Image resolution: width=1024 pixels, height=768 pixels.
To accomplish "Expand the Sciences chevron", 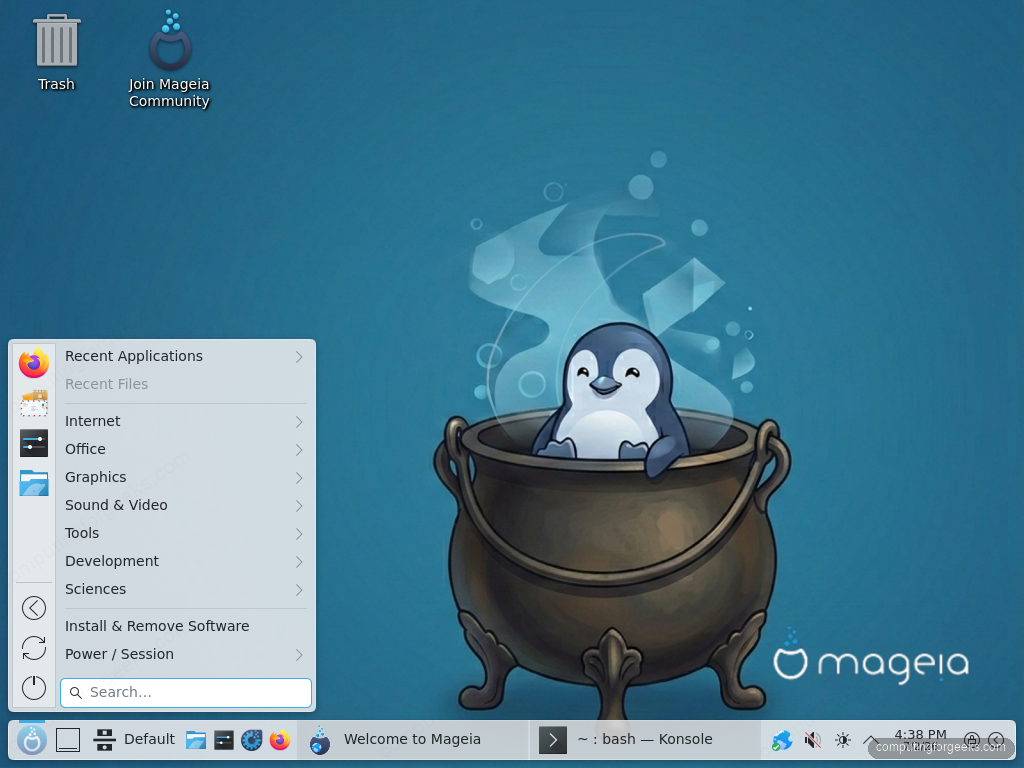I will coord(298,590).
